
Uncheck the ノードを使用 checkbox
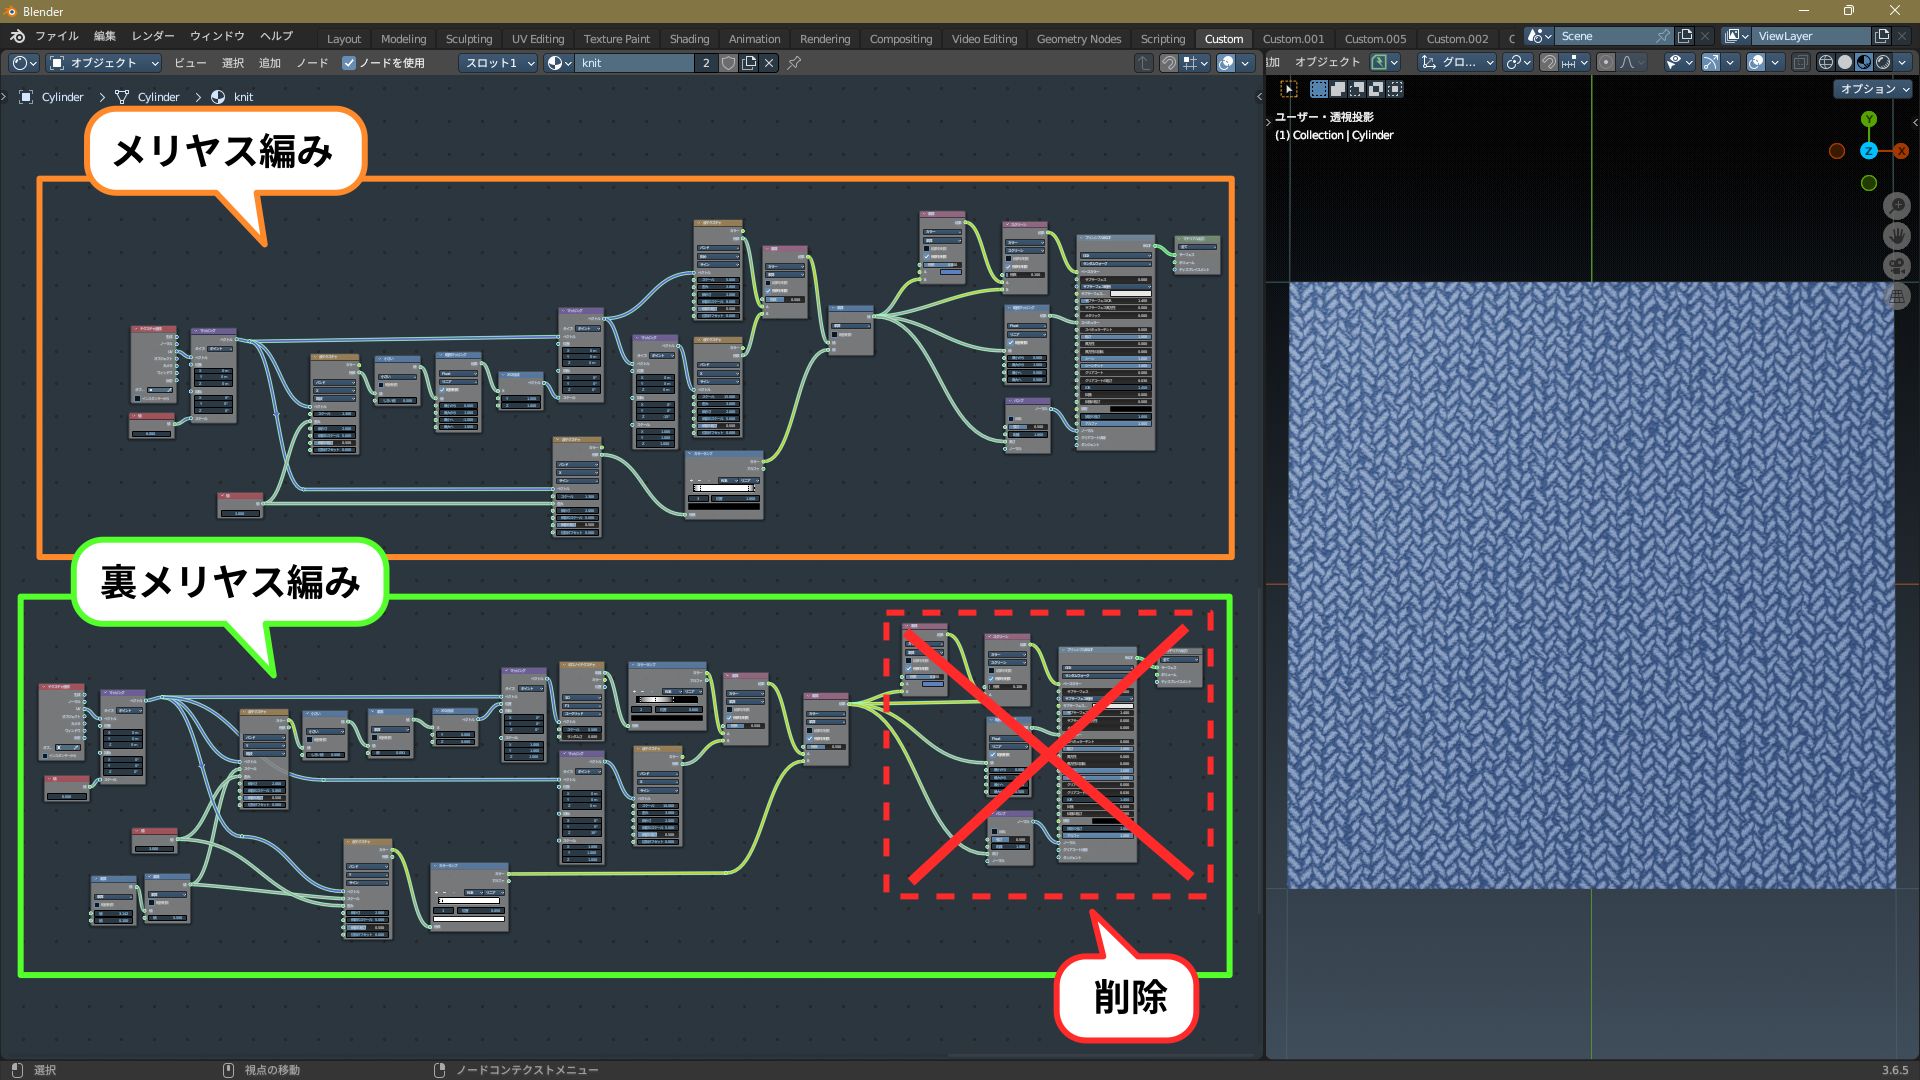349,63
